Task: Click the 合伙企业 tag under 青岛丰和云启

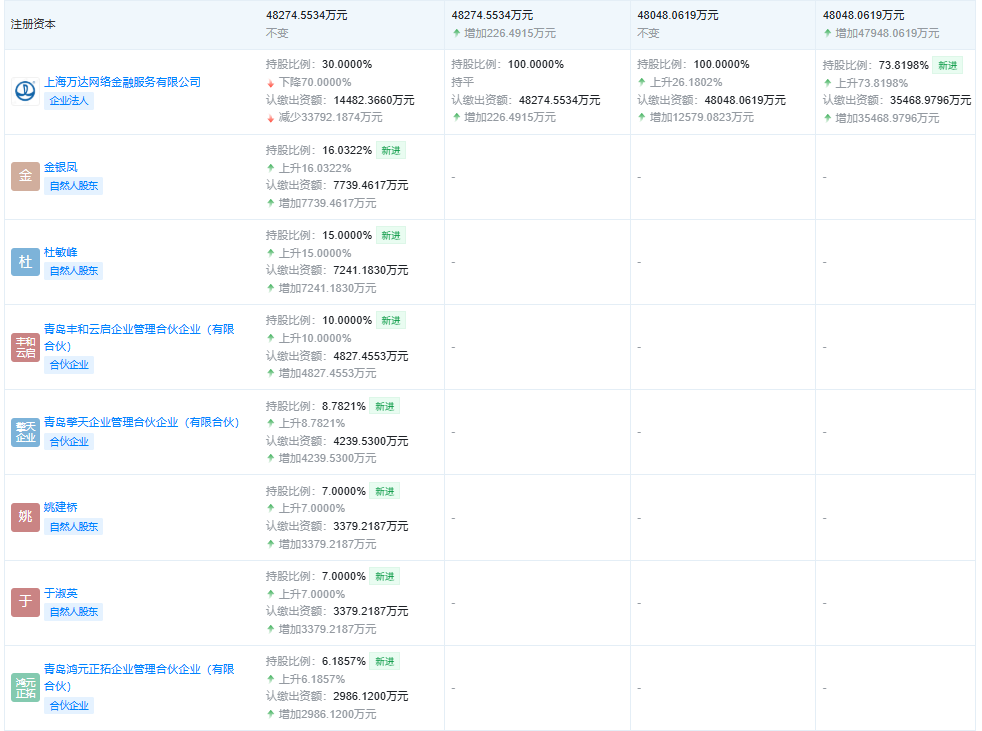Action: click(x=69, y=365)
